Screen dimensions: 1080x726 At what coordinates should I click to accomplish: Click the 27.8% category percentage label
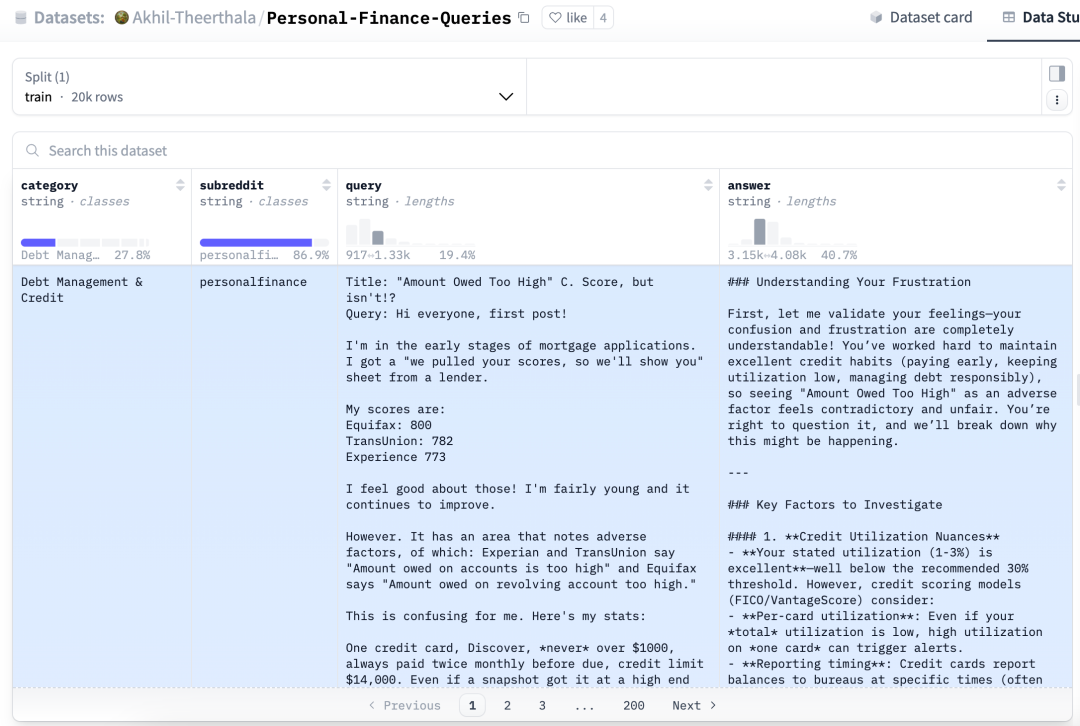[x=132, y=255]
